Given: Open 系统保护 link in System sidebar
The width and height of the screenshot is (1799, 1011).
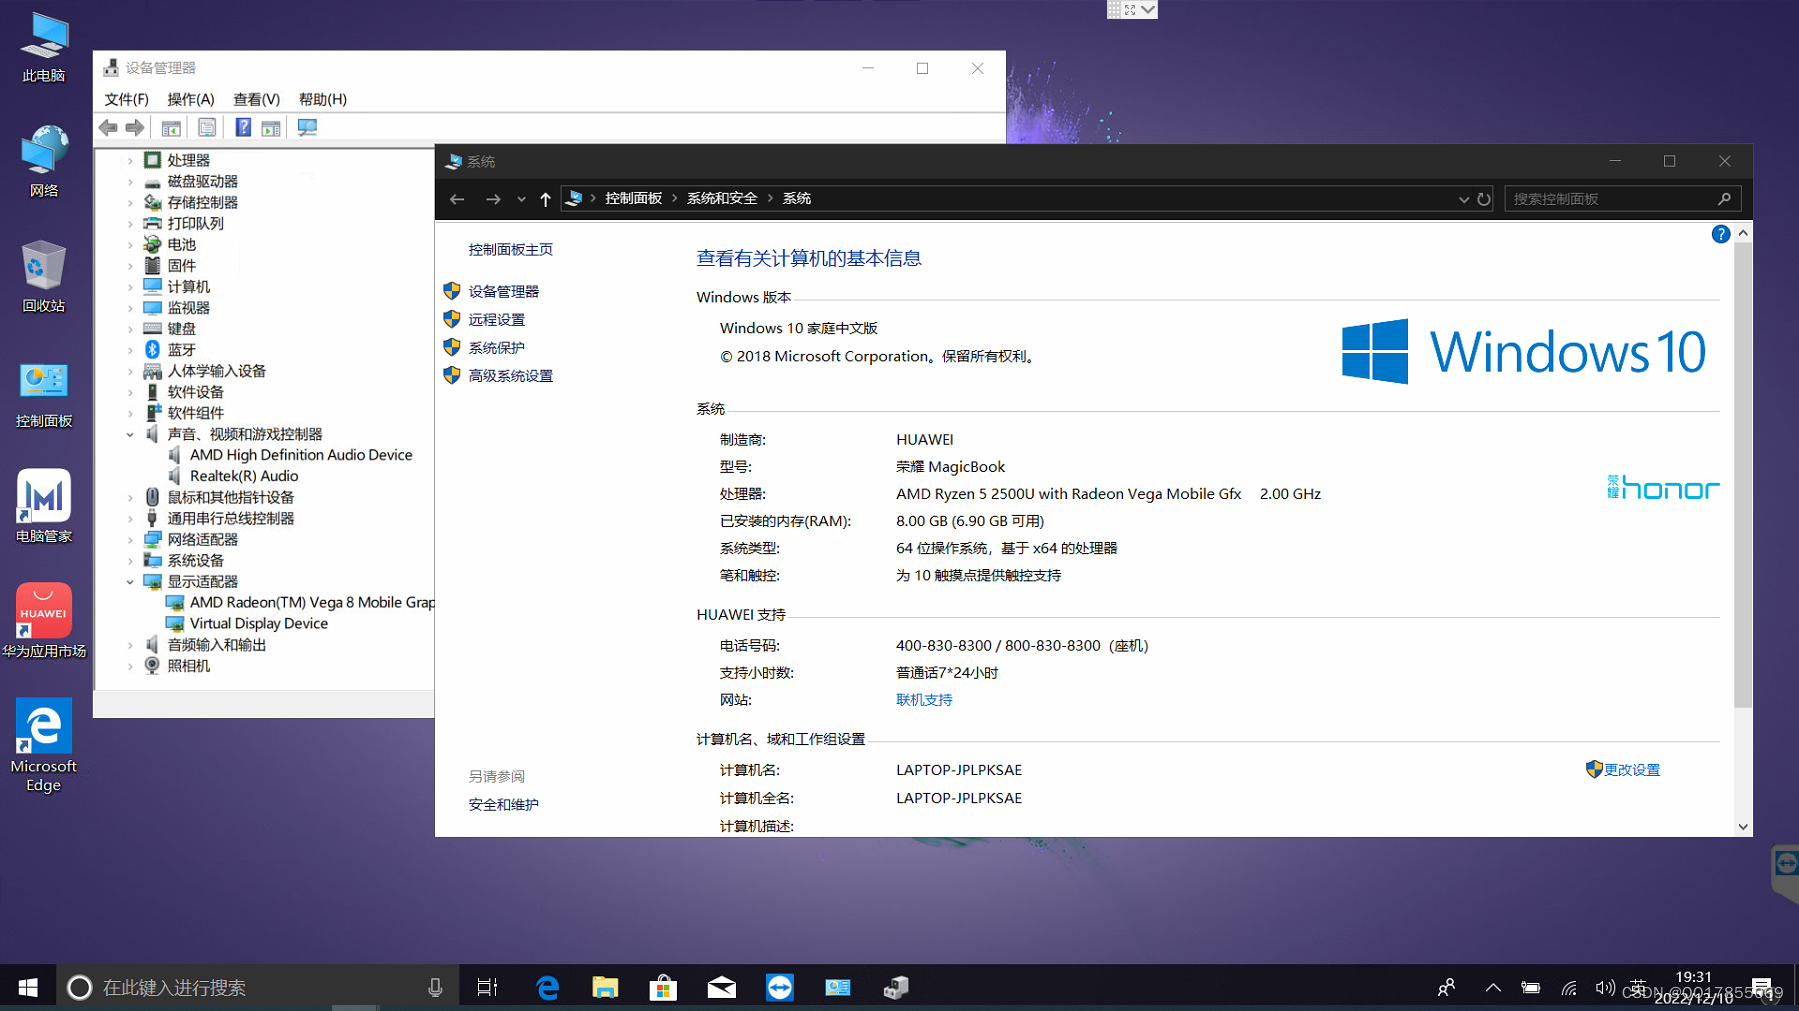Looking at the screenshot, I should [496, 348].
